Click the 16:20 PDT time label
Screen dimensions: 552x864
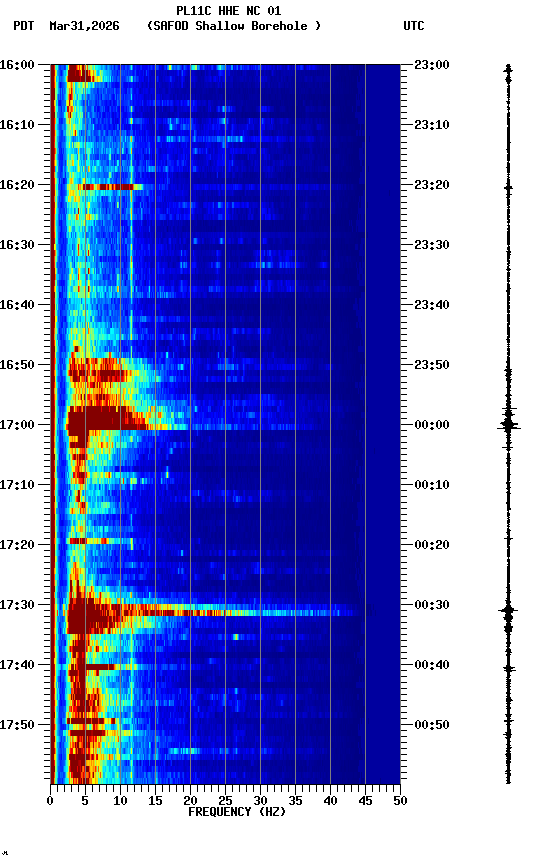17,185
